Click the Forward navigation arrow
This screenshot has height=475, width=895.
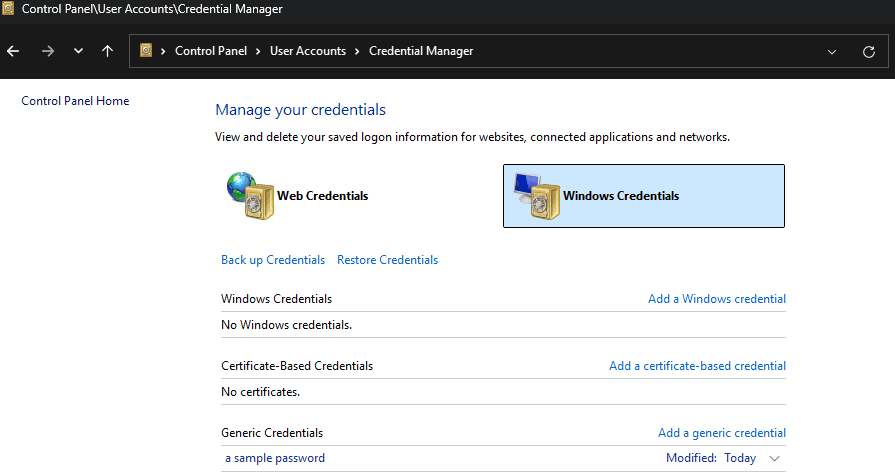47,51
